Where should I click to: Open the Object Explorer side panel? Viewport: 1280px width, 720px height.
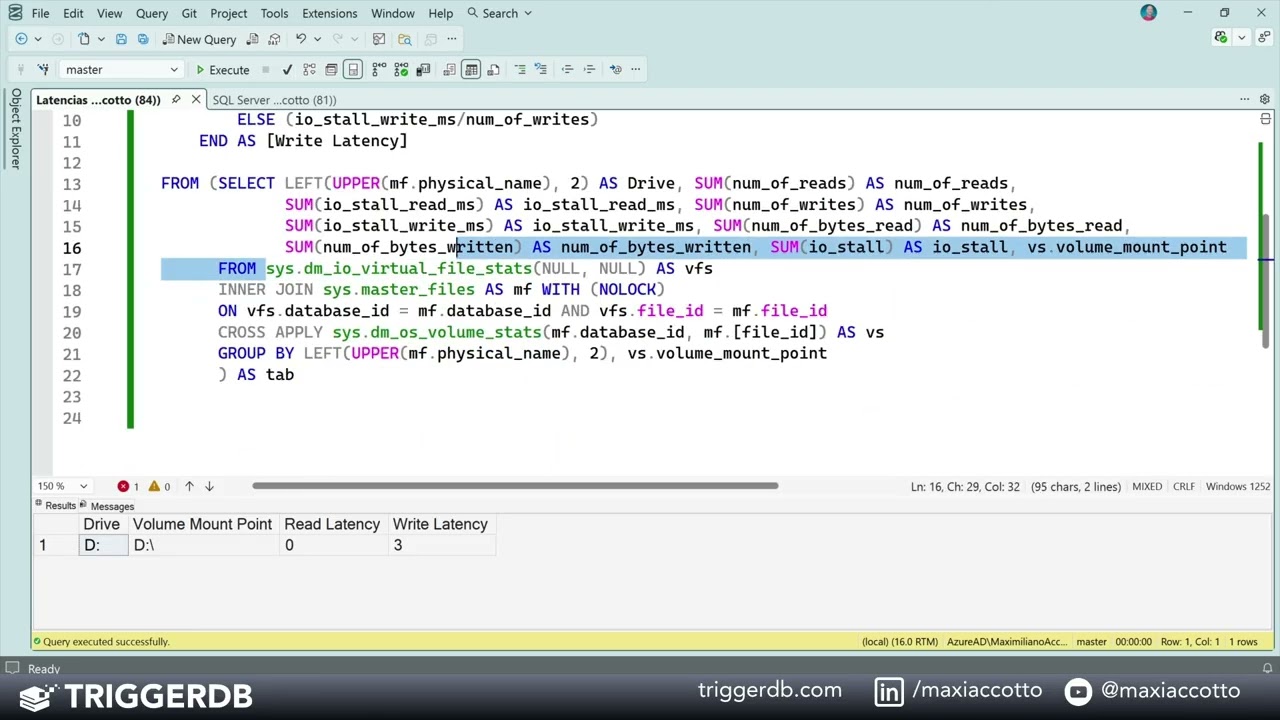(x=15, y=128)
